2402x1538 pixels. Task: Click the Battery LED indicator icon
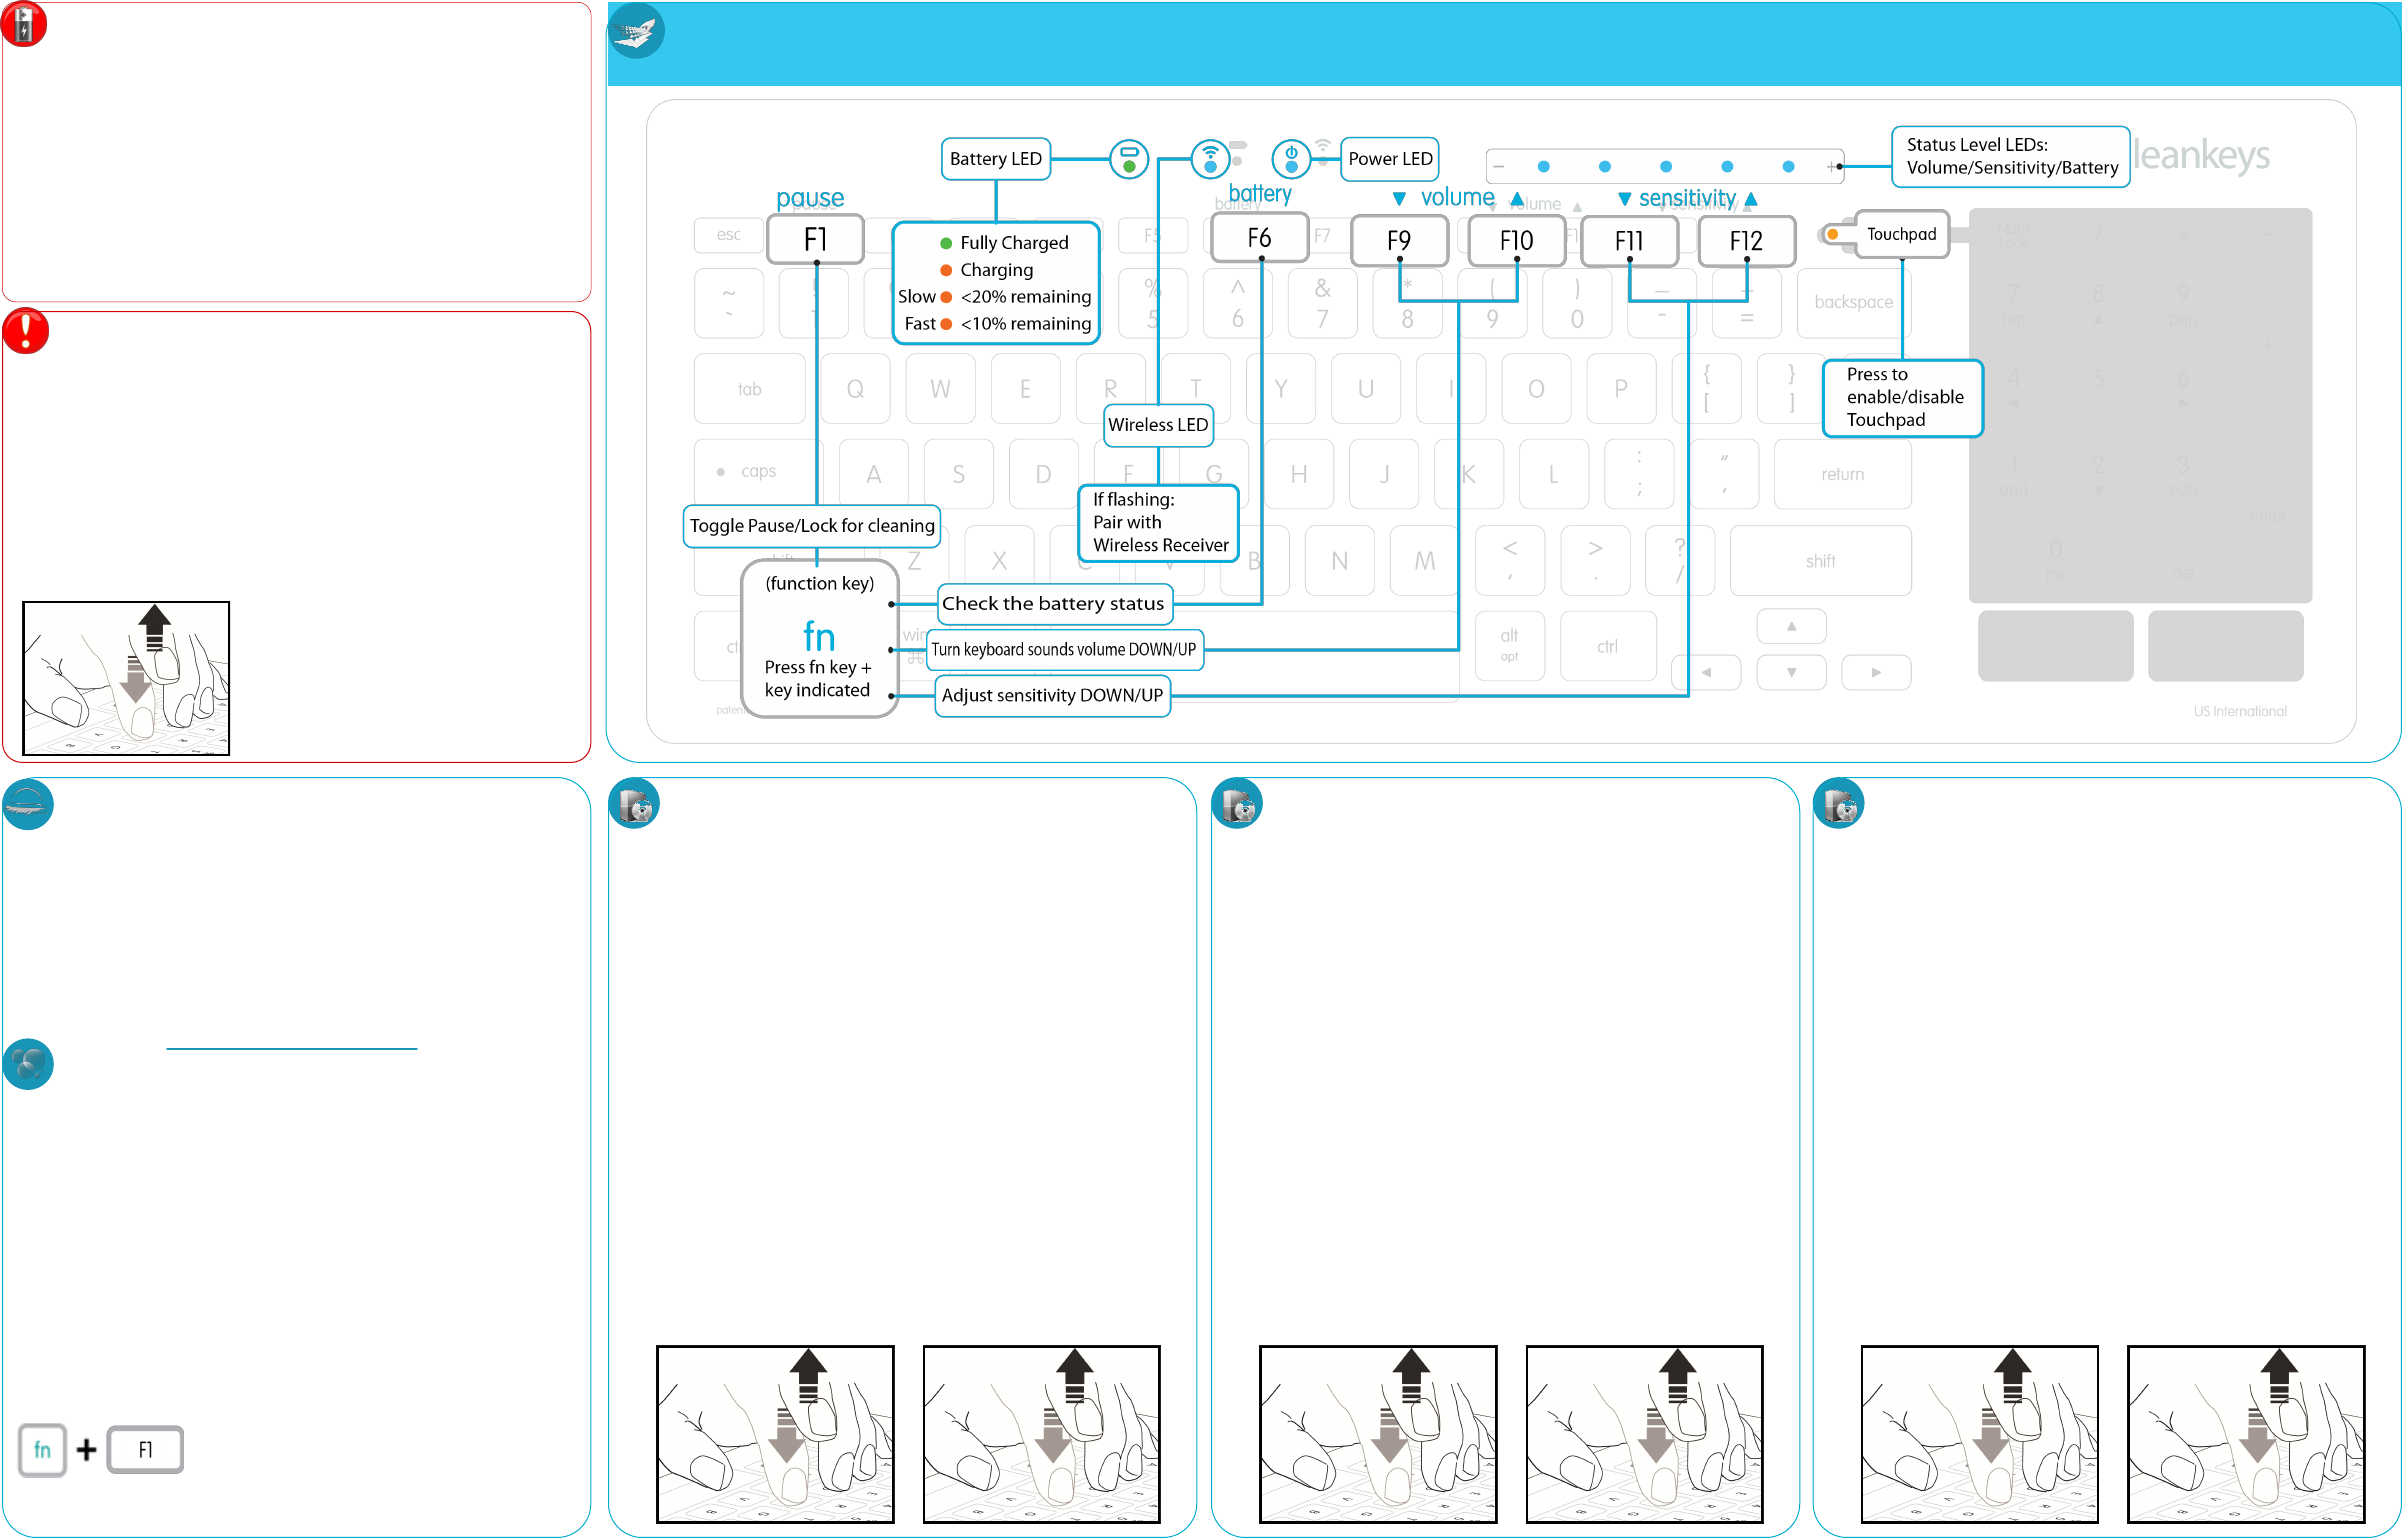point(1129,159)
